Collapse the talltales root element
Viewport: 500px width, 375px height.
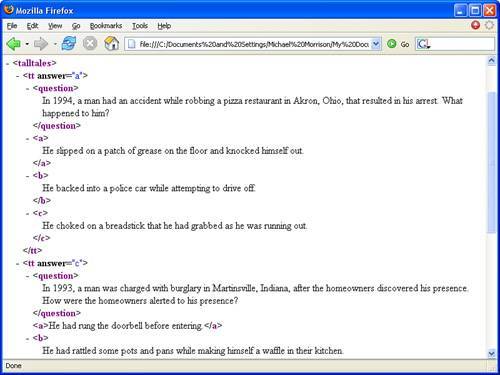8,63
